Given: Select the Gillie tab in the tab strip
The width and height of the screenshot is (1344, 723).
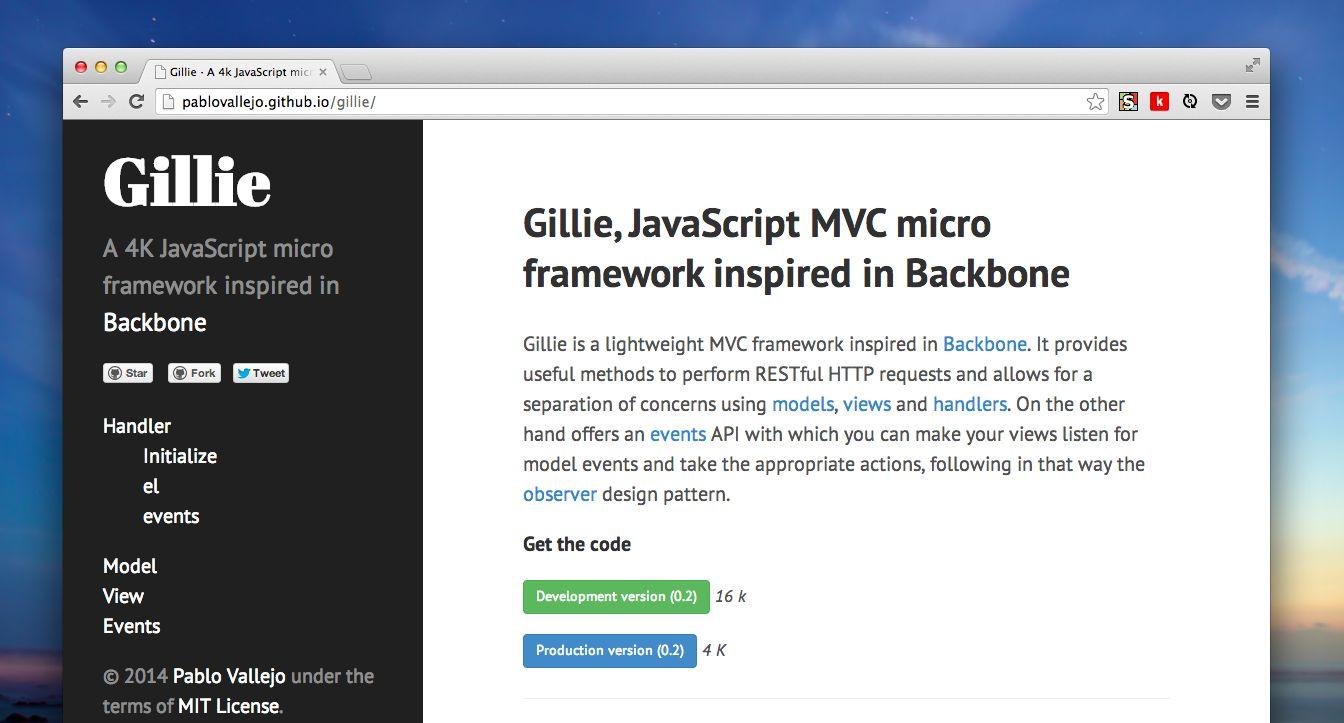Looking at the screenshot, I should tap(237, 72).
